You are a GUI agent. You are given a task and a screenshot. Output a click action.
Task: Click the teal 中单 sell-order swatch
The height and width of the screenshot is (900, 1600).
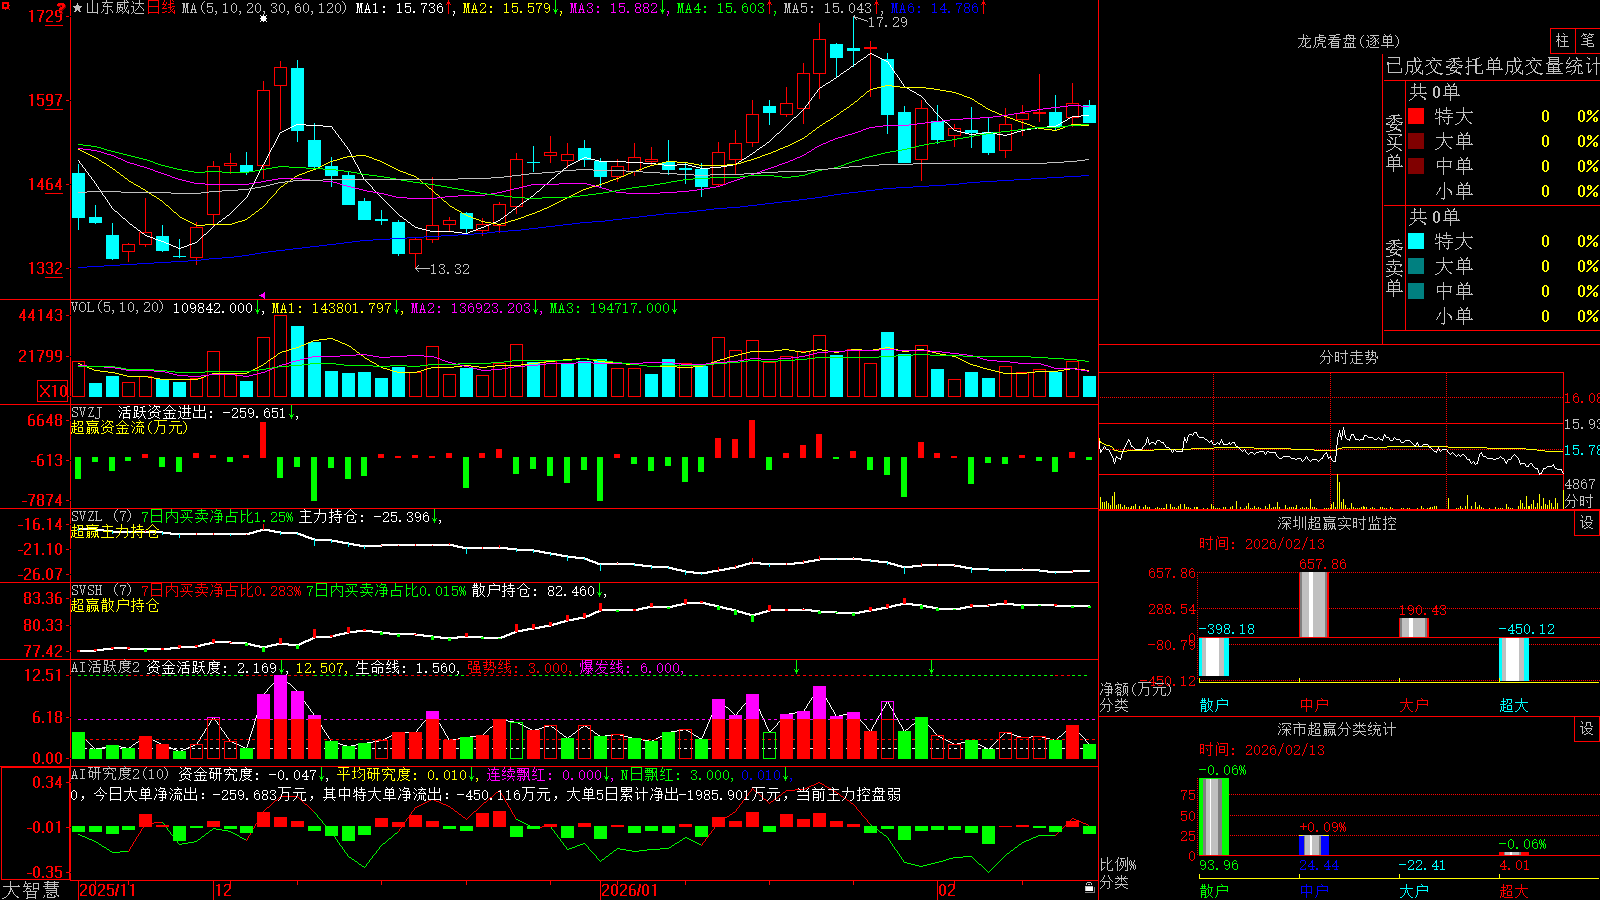(1416, 291)
